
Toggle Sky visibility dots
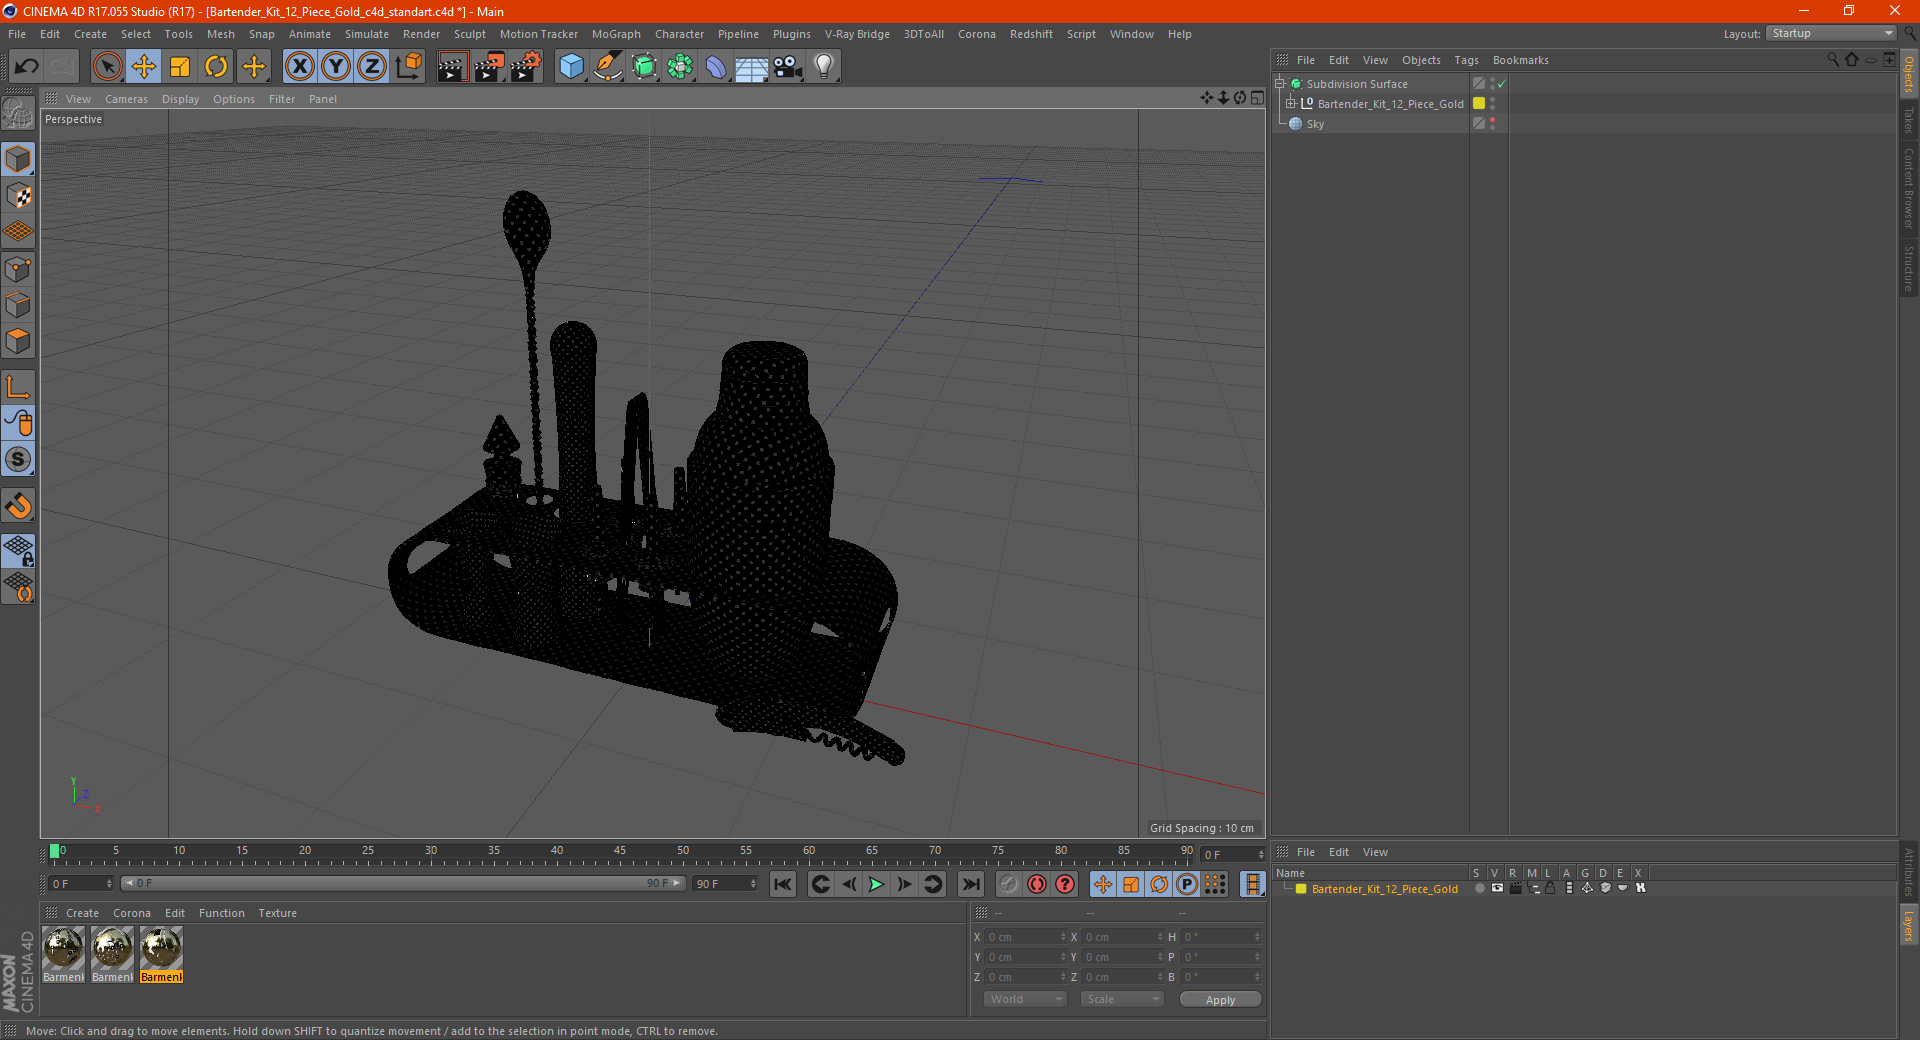tap(1492, 124)
